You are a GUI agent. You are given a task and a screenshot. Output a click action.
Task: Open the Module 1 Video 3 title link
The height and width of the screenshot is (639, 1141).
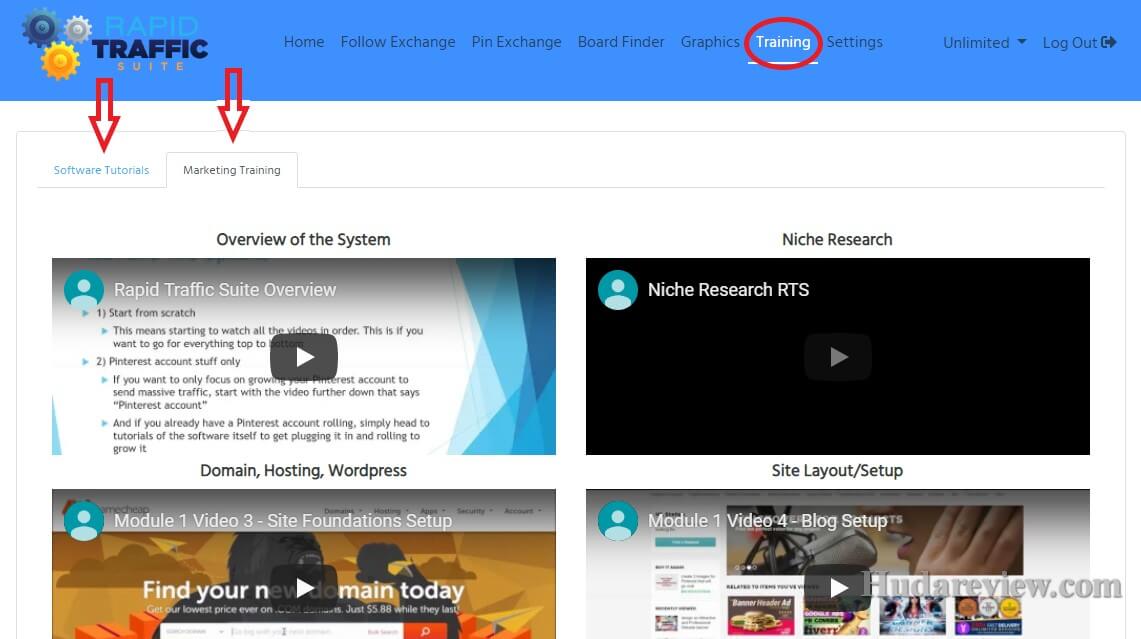pyautogui.click(x=283, y=520)
